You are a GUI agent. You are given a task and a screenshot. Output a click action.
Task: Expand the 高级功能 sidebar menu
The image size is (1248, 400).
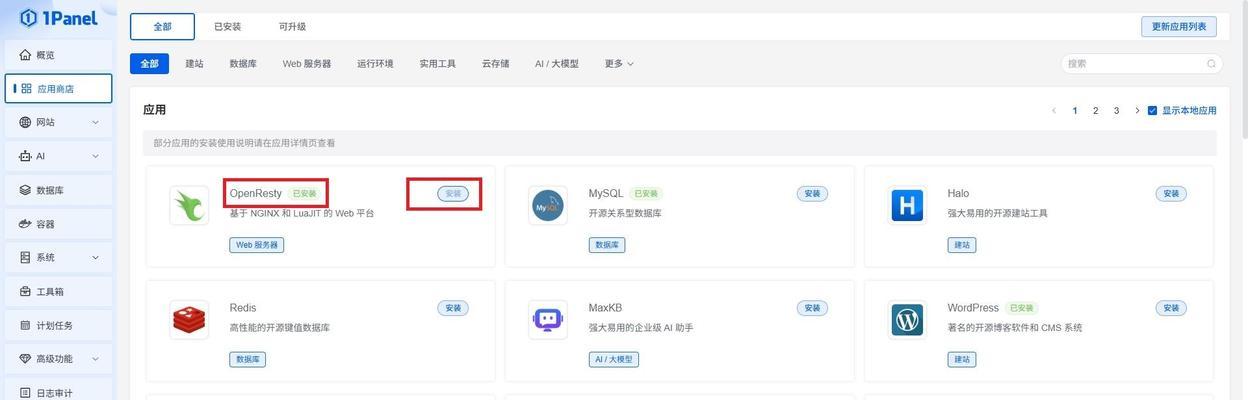pyautogui.click(x=58, y=358)
